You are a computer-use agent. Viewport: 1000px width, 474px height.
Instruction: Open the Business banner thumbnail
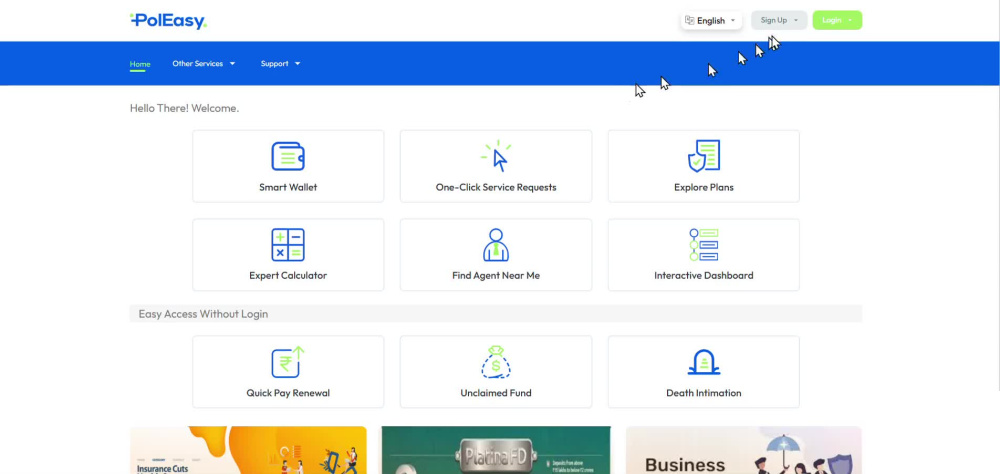tap(744, 450)
